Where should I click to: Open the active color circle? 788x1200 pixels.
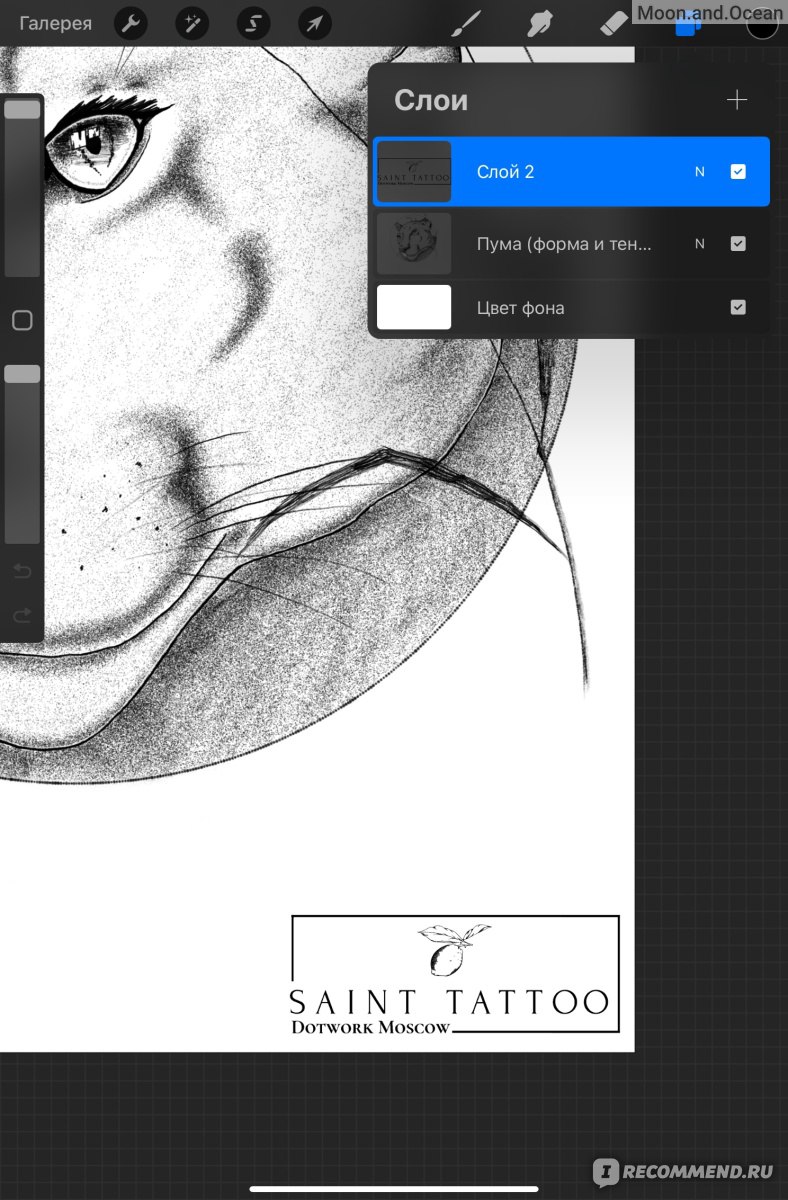[762, 24]
